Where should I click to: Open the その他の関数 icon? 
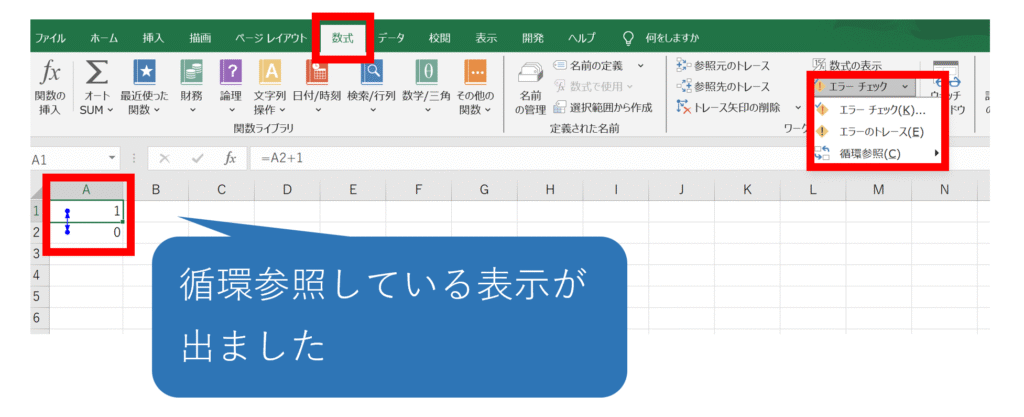475,73
